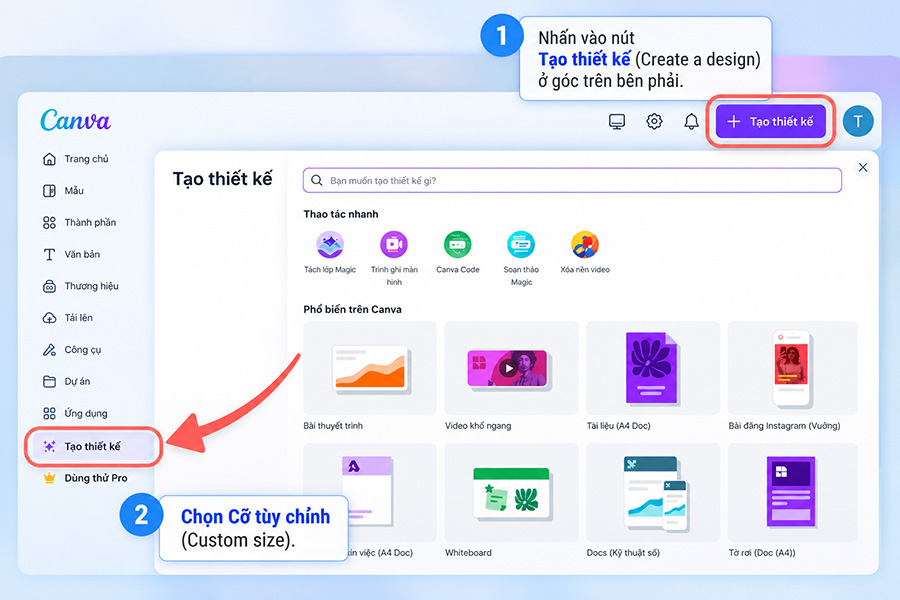Choose the Video khổ ngang thumbnail
The width and height of the screenshot is (900, 600).
[x=511, y=368]
